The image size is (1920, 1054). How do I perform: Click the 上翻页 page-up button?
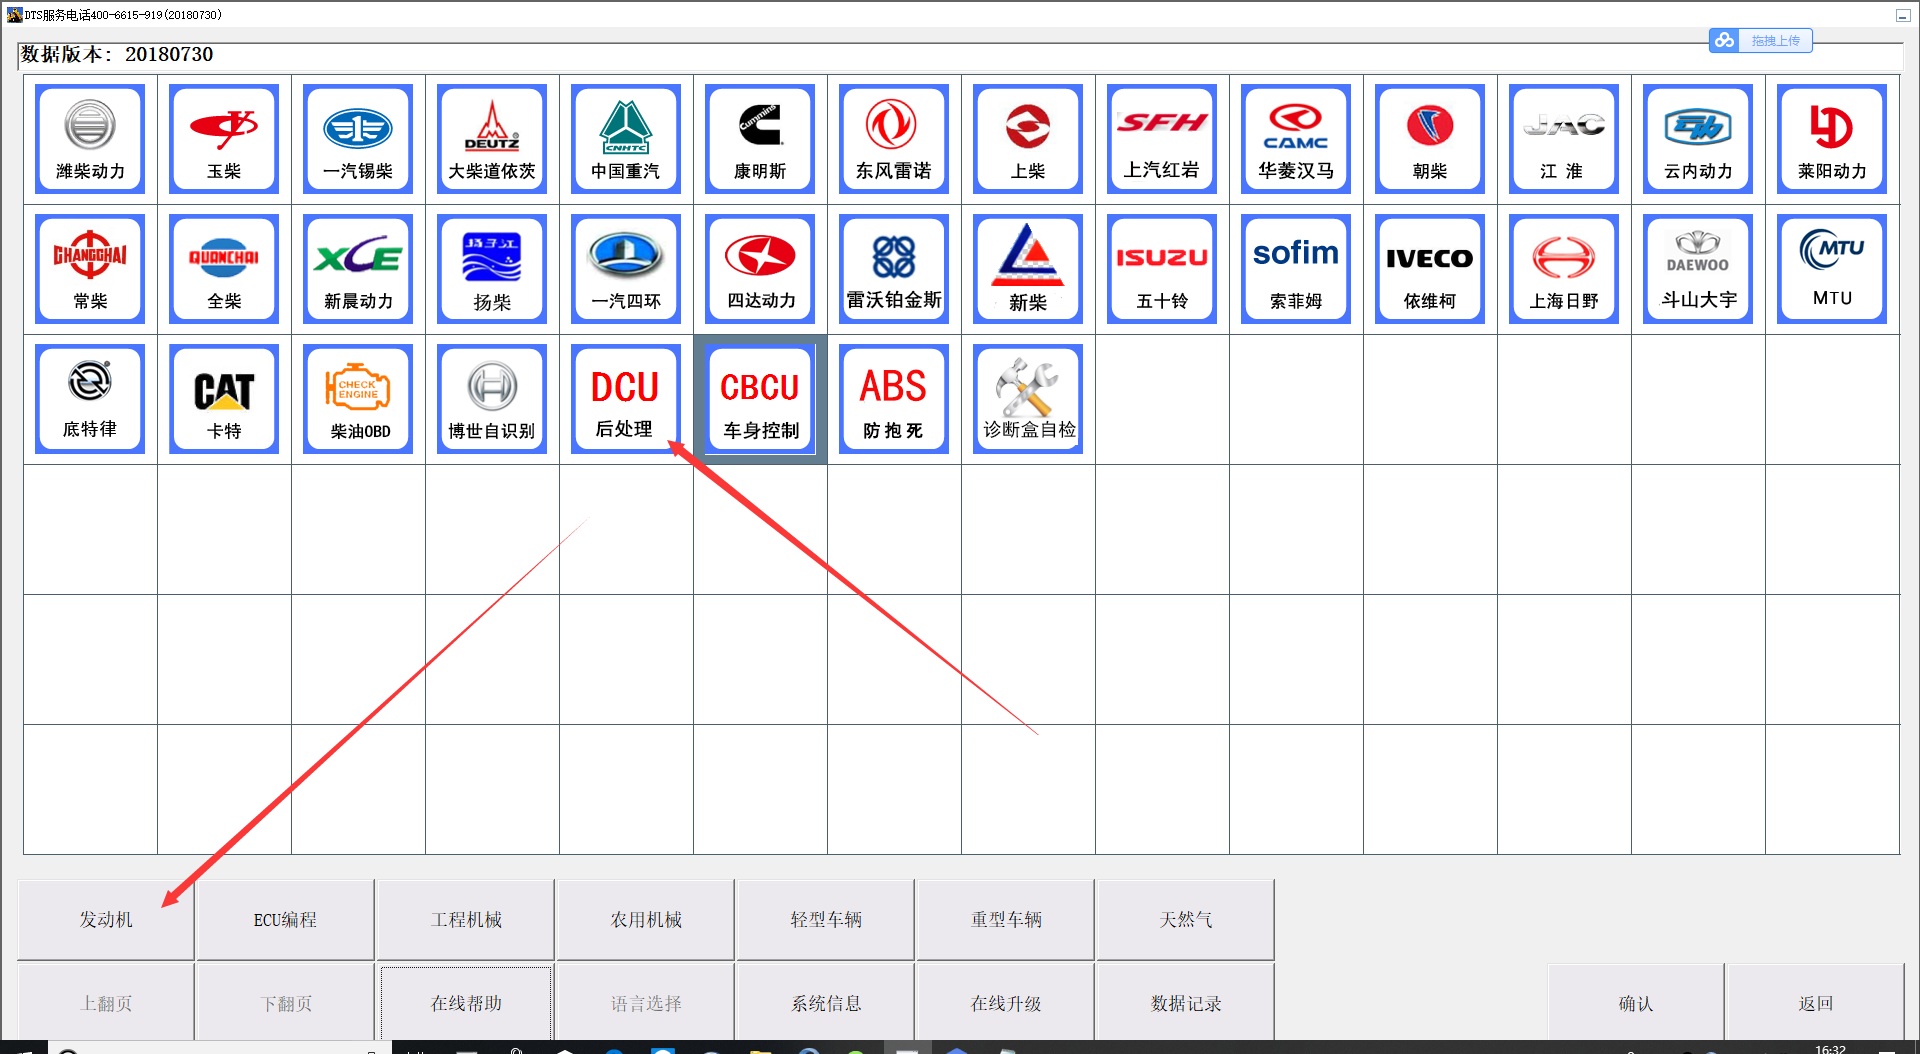106,1002
